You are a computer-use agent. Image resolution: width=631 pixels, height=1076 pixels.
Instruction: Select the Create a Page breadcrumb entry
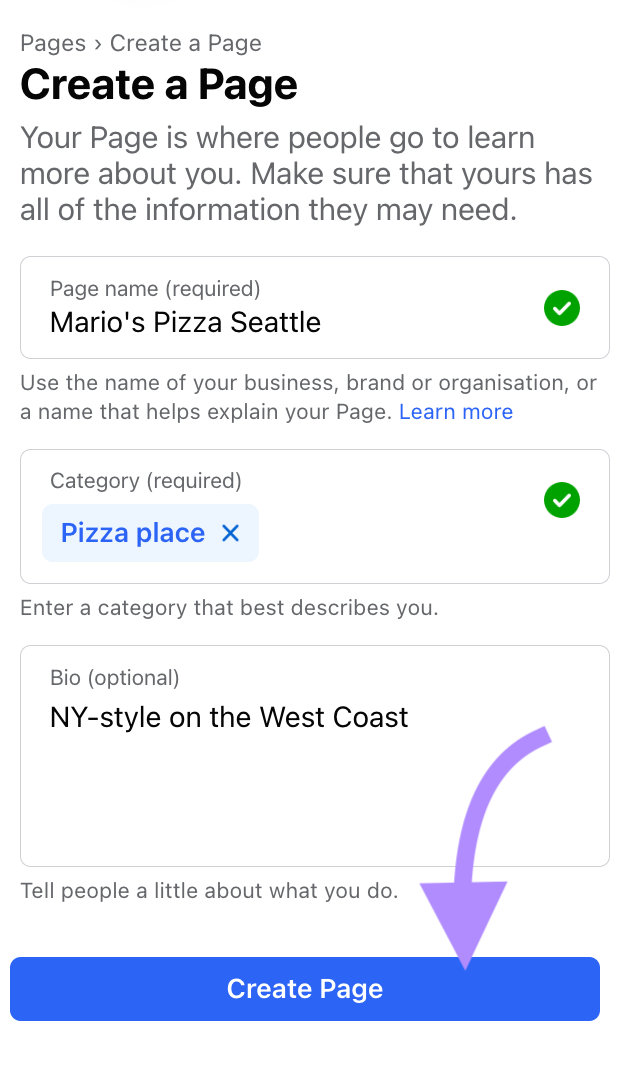[x=185, y=43]
